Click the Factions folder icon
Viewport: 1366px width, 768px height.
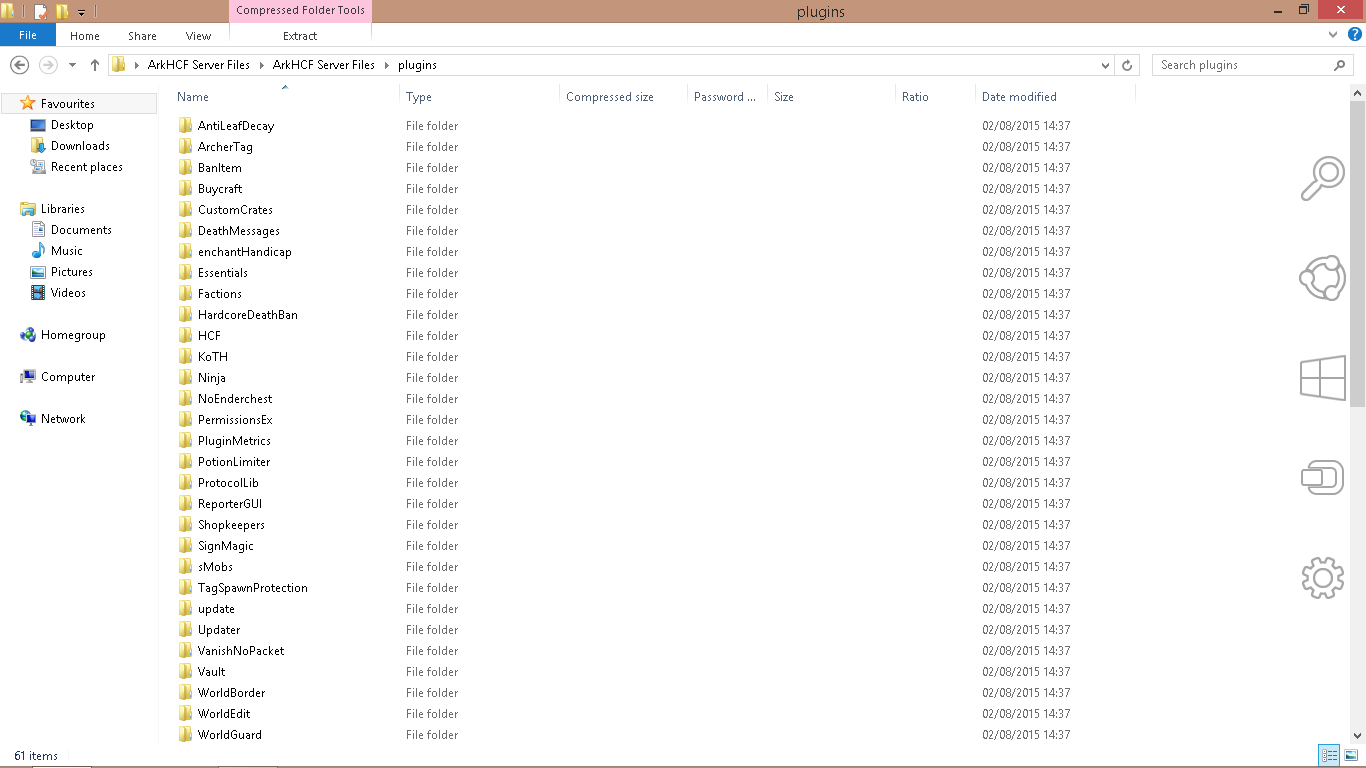coord(185,294)
